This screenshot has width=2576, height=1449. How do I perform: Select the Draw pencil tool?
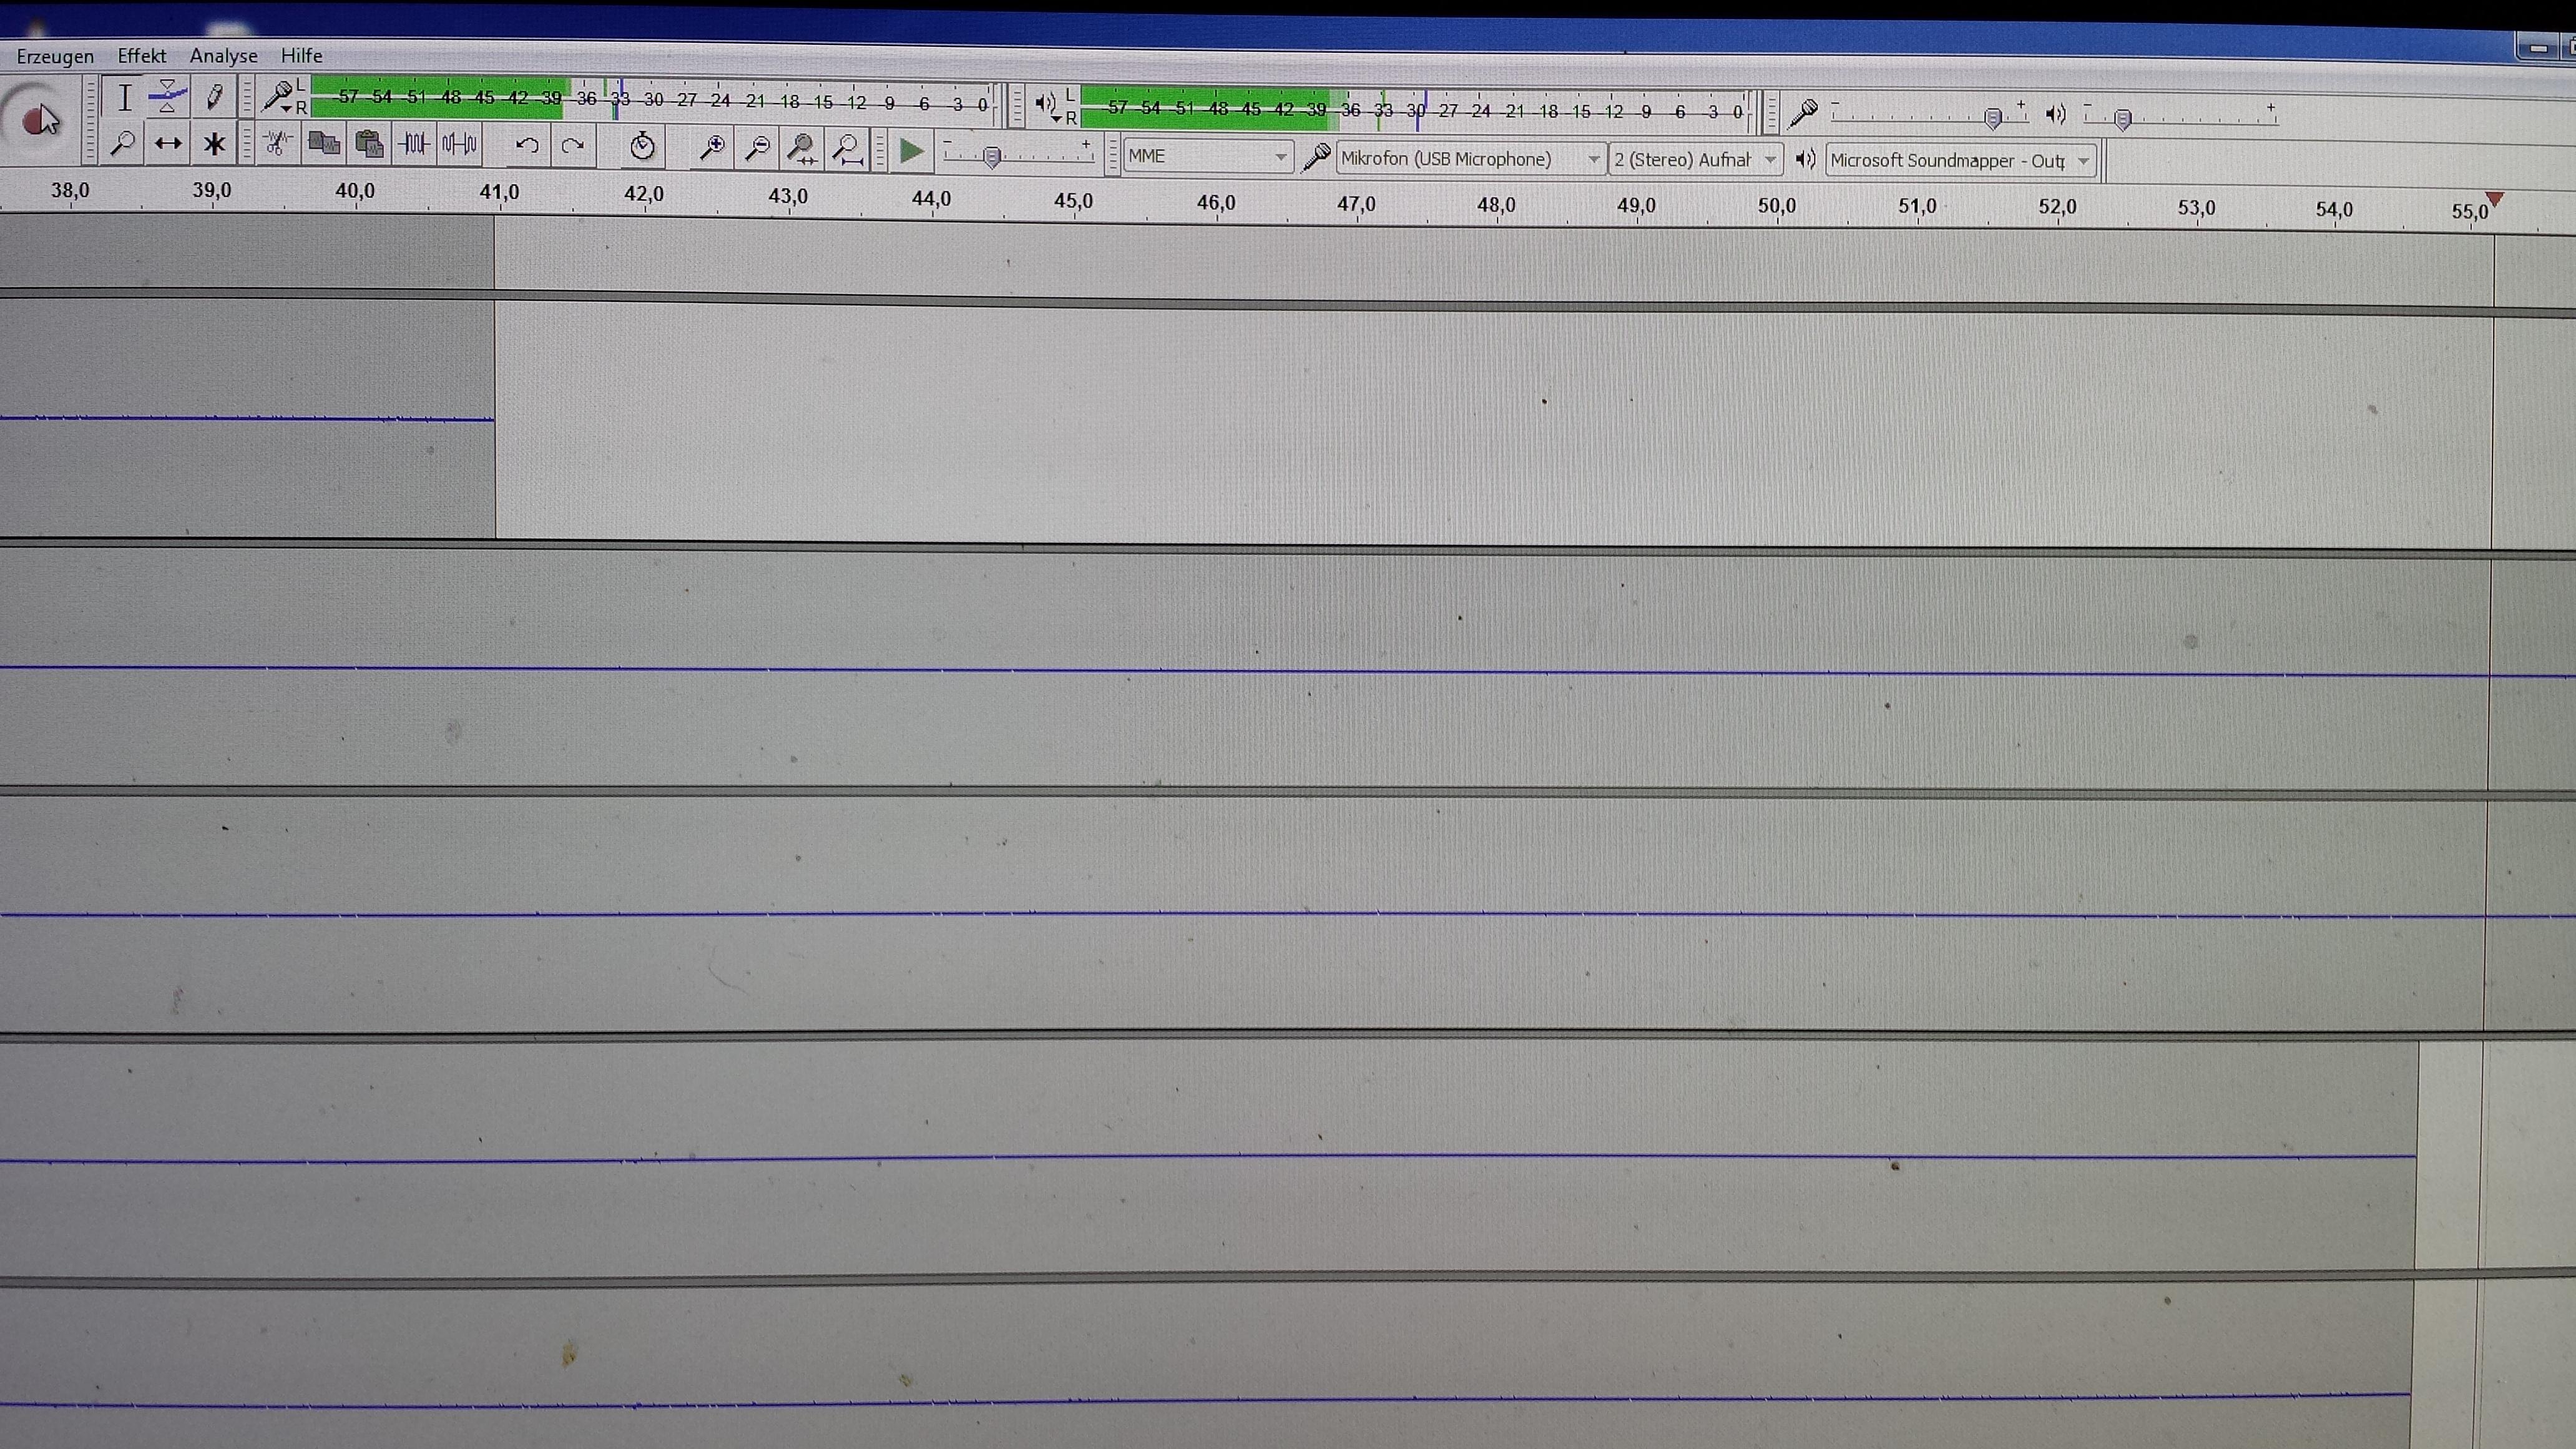(213, 98)
